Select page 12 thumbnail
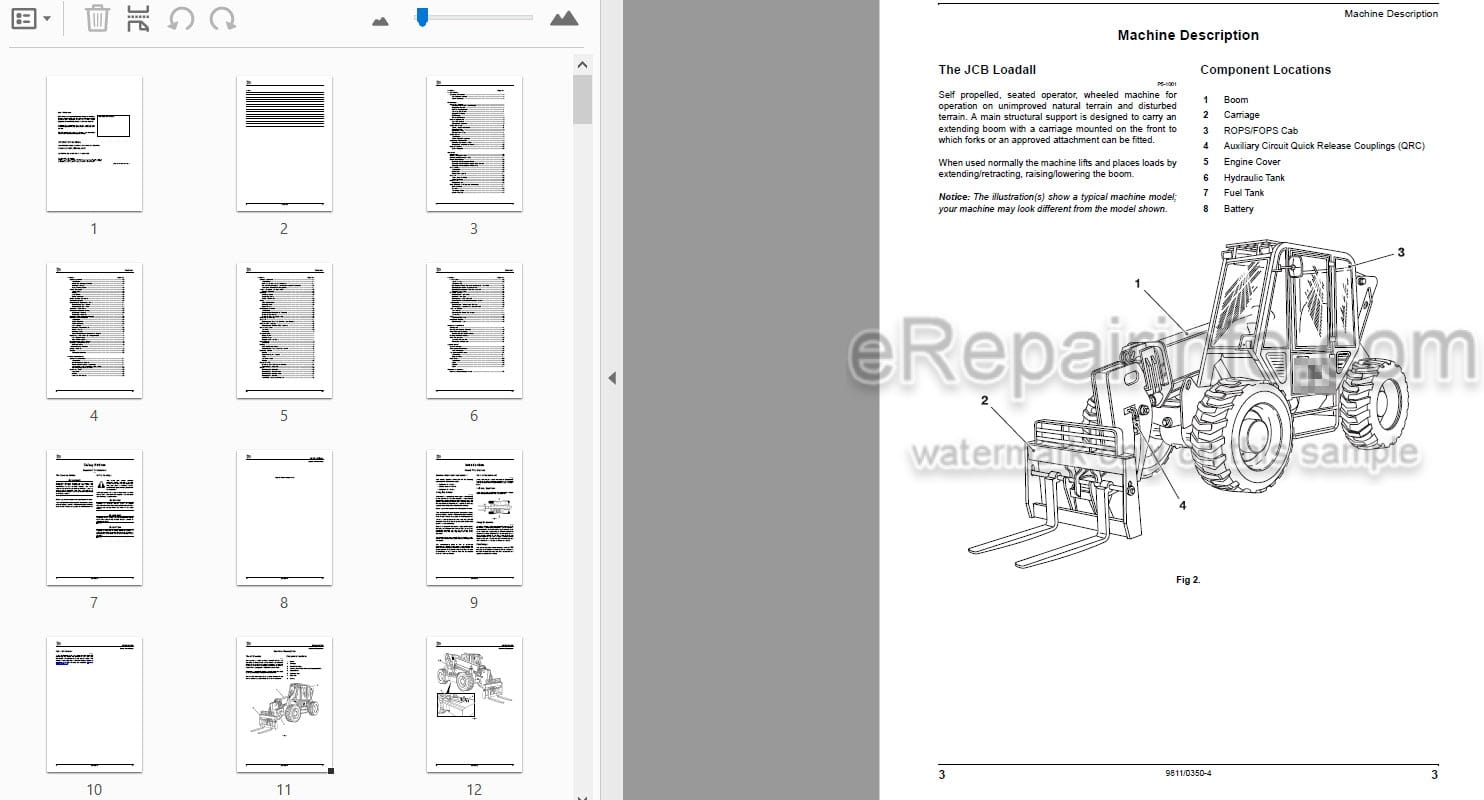 474,705
